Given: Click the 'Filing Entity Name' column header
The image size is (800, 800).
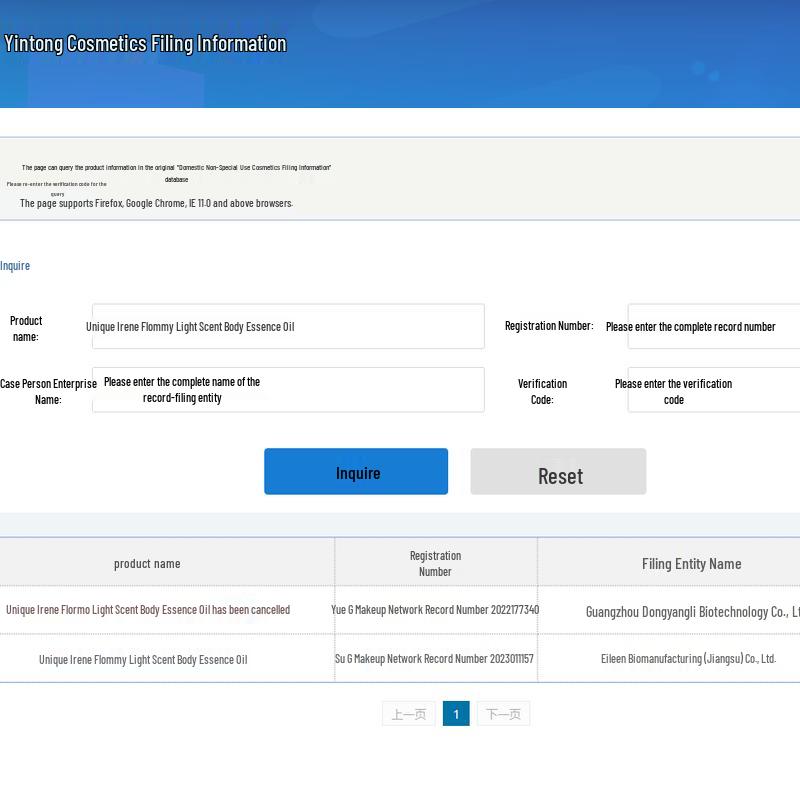Looking at the screenshot, I should point(691,564).
